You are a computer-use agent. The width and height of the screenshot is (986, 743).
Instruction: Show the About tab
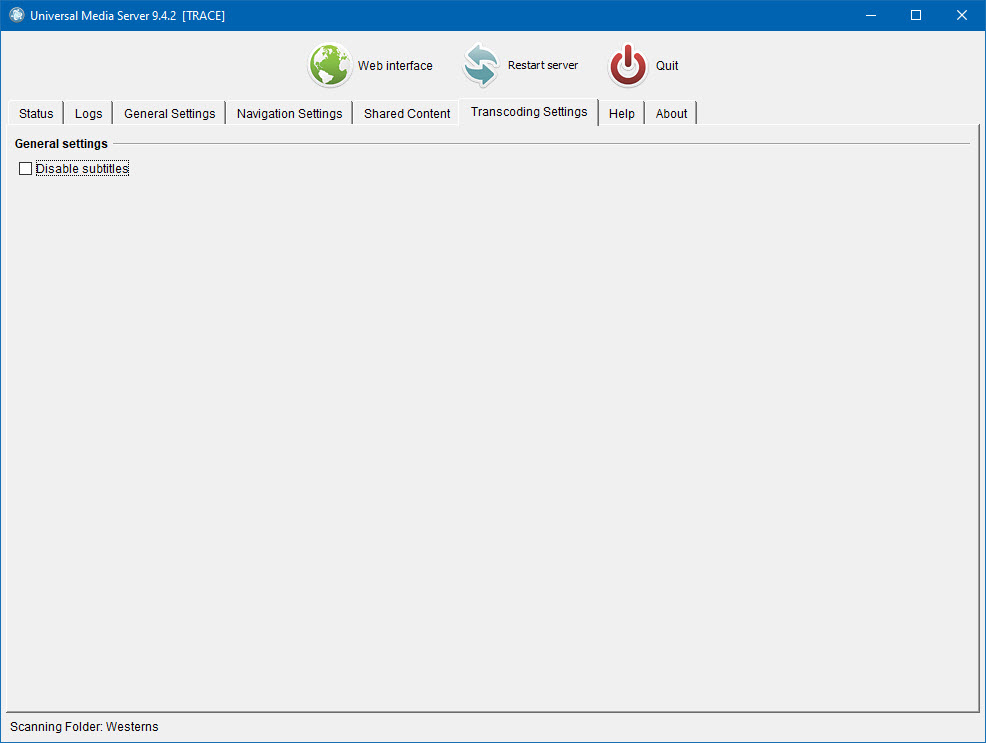671,114
